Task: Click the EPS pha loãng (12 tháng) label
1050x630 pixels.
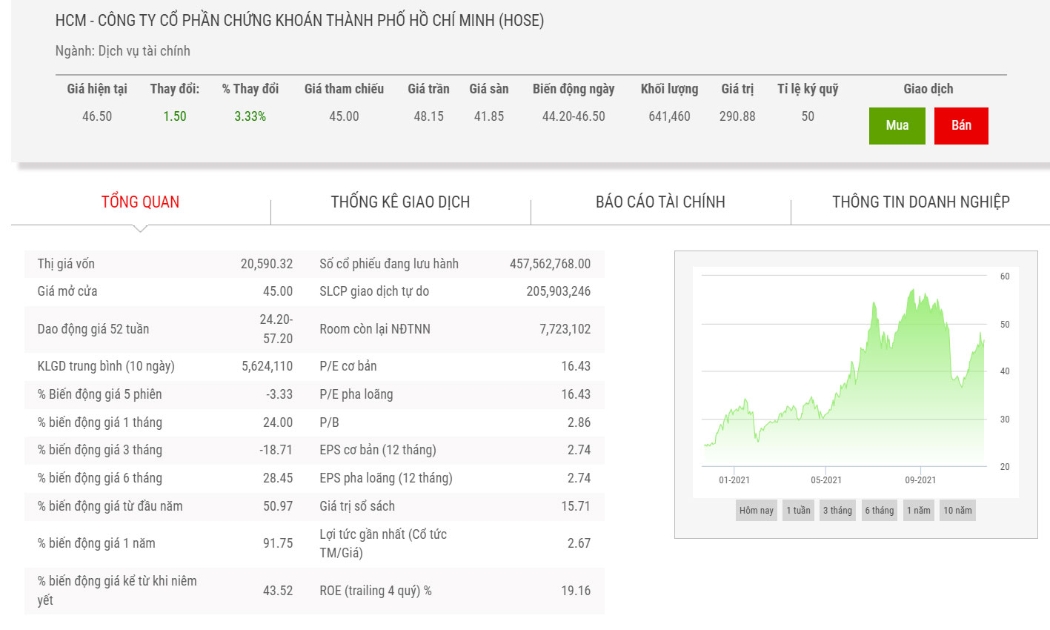Action: pos(386,478)
